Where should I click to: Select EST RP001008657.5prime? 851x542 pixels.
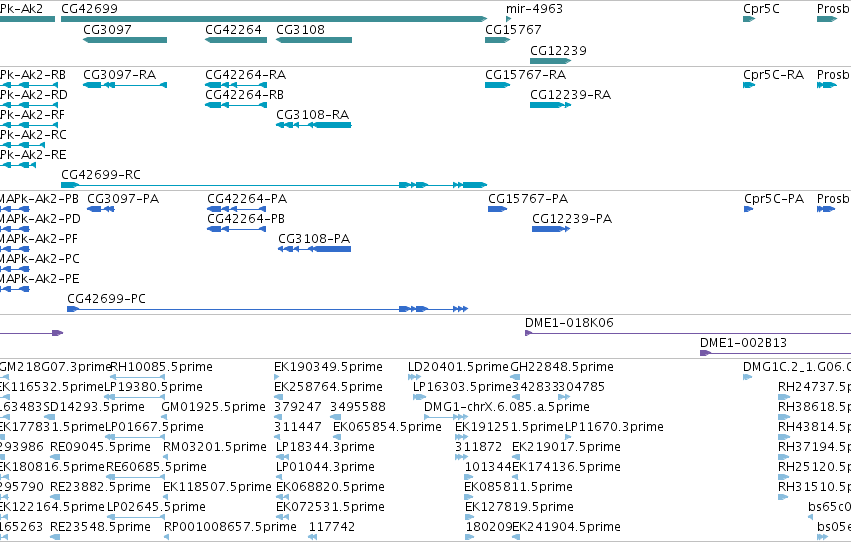click(x=230, y=527)
